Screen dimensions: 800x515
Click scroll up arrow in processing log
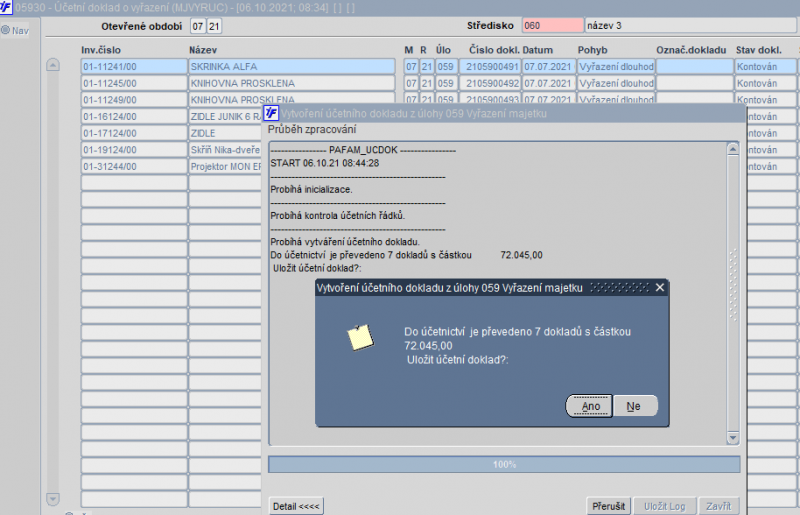733,149
